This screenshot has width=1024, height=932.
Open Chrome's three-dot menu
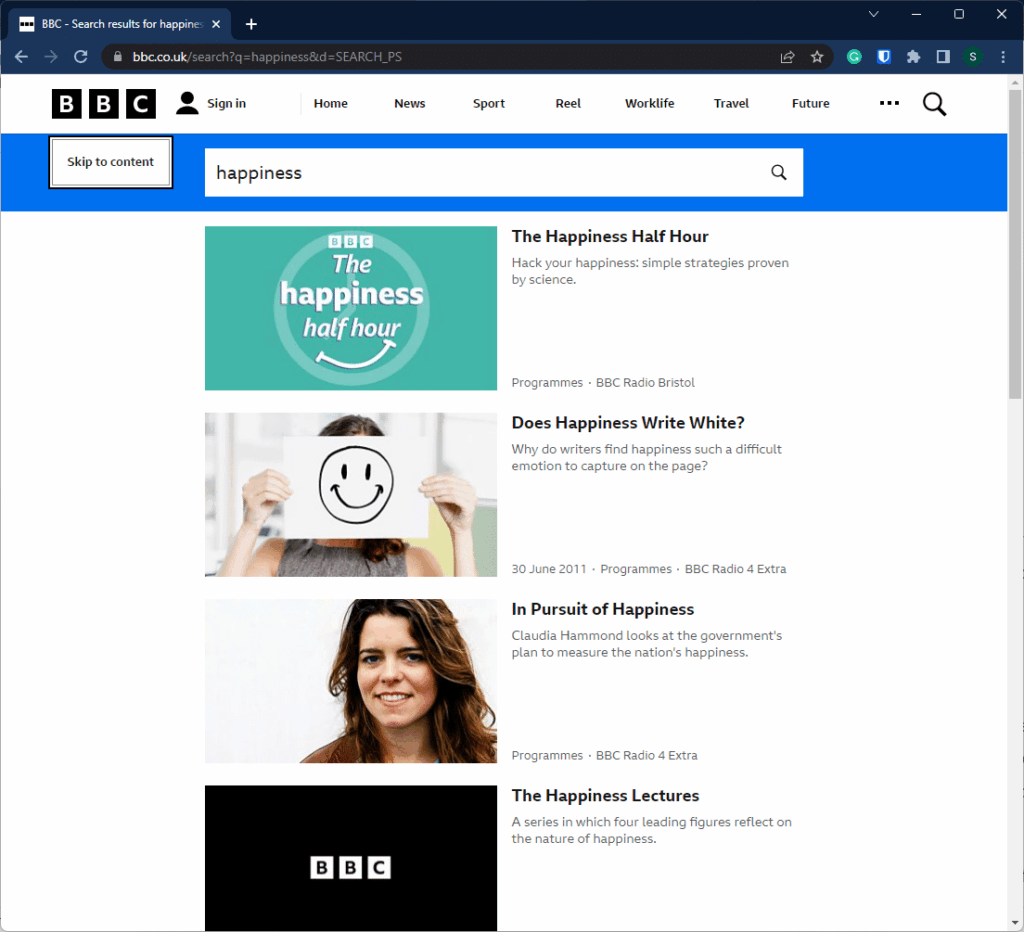click(x=1003, y=57)
